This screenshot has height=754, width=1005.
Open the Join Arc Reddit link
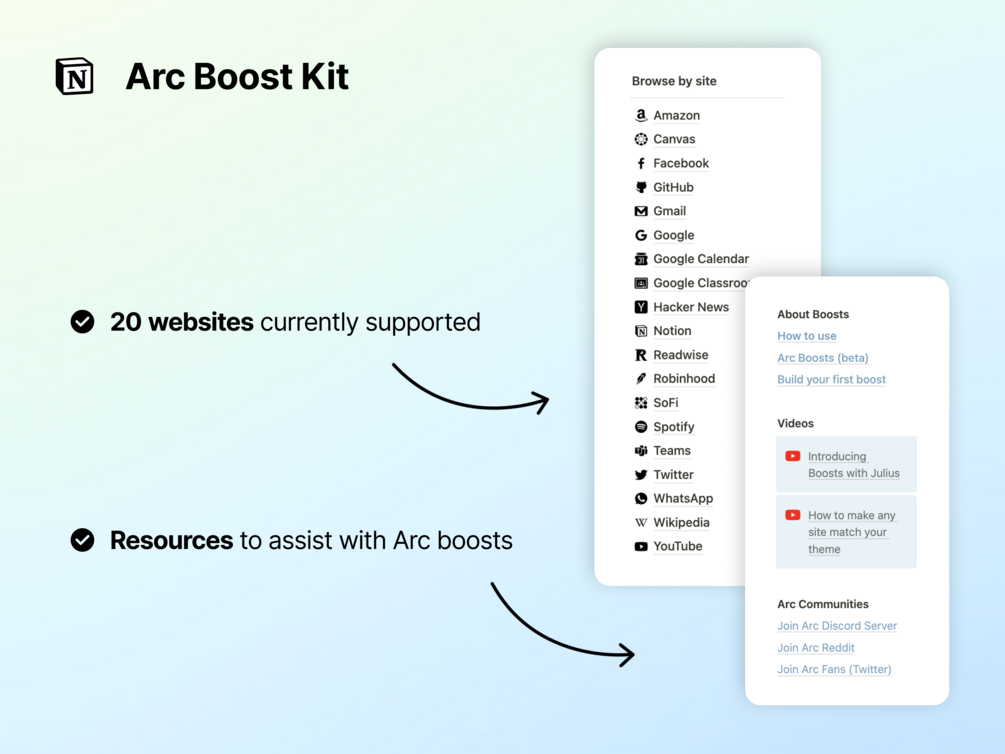815,648
